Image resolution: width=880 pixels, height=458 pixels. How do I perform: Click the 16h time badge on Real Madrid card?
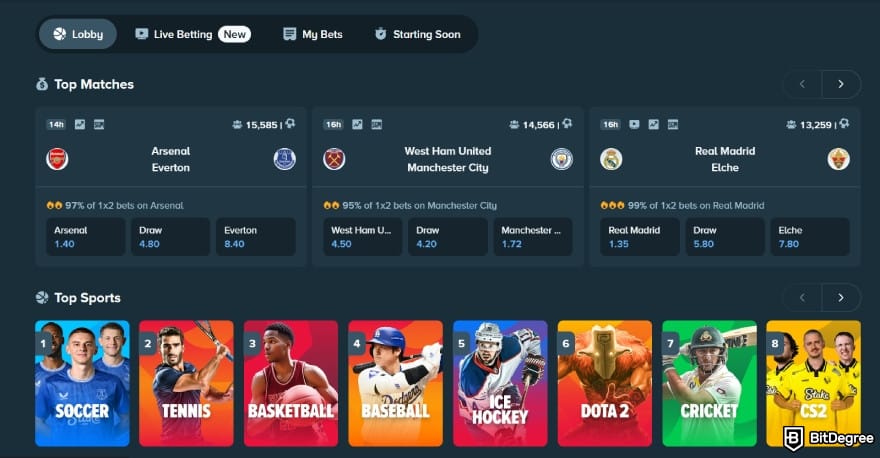pyautogui.click(x=611, y=125)
